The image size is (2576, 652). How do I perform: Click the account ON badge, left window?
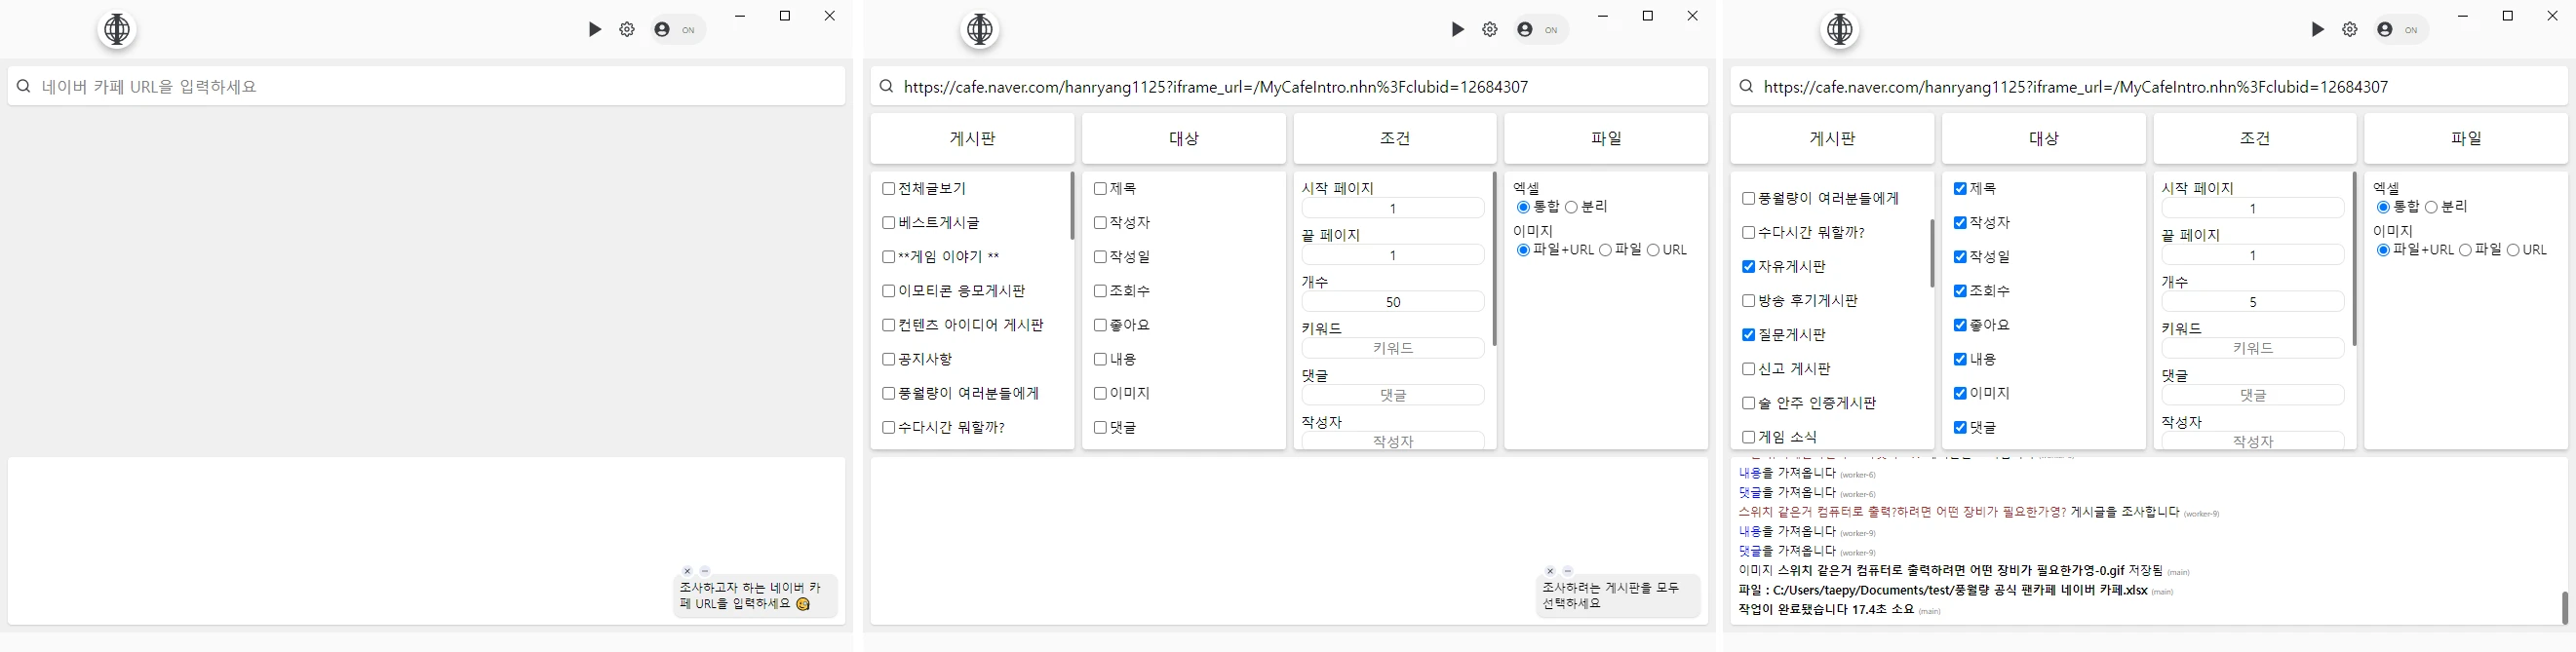677,30
